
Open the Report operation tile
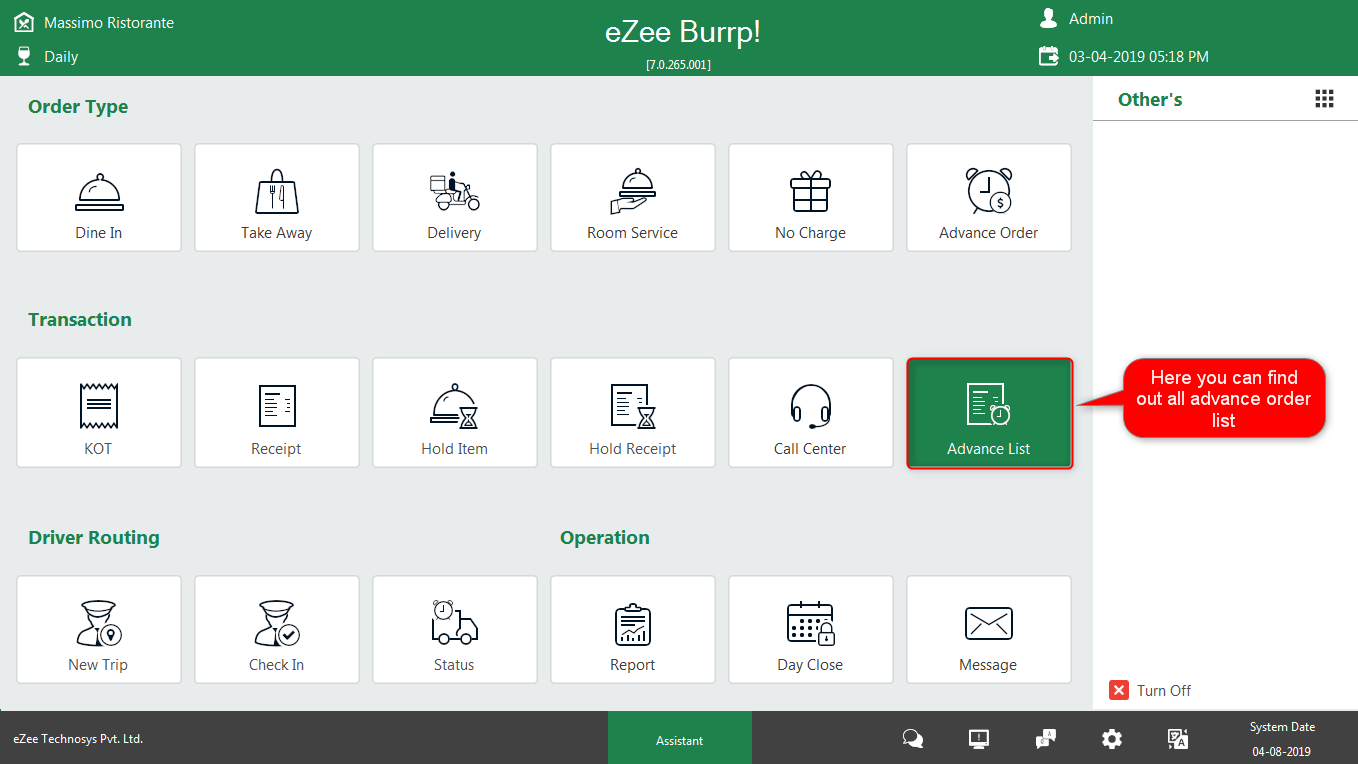coord(633,629)
